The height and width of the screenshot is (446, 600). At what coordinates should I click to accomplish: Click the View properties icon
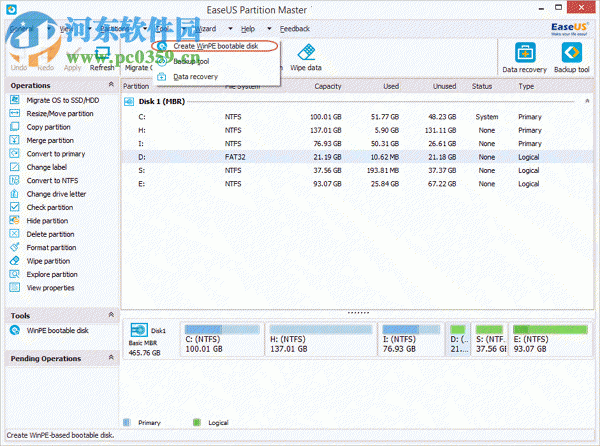15,287
